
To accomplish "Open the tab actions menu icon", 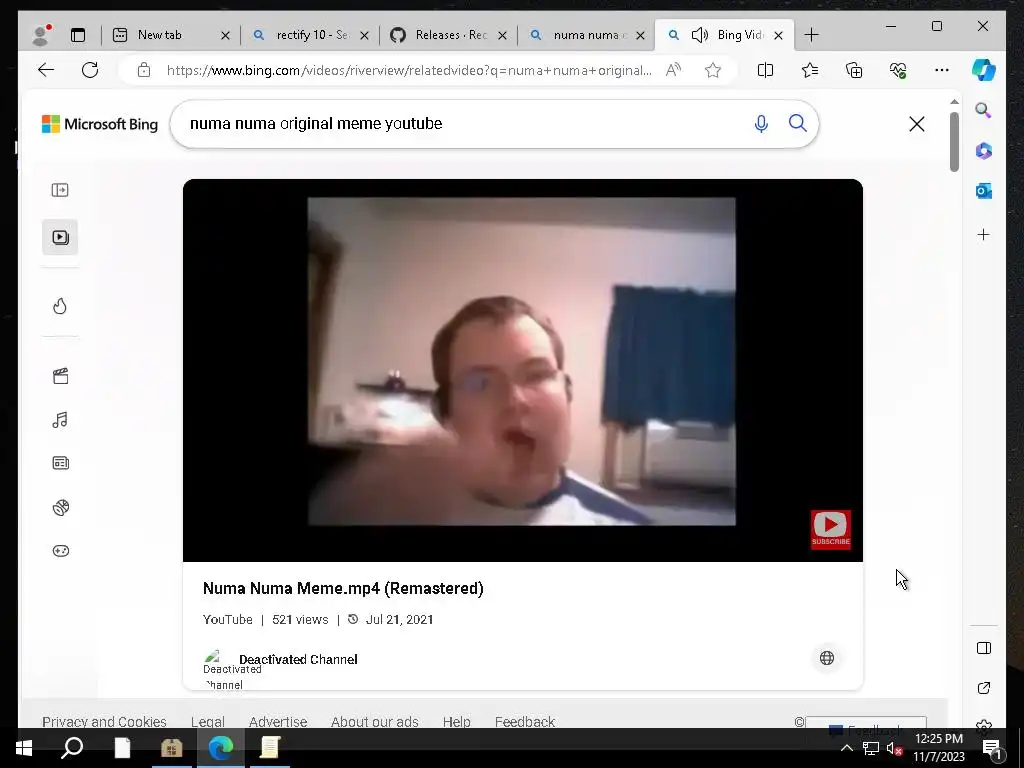I will (78, 35).
